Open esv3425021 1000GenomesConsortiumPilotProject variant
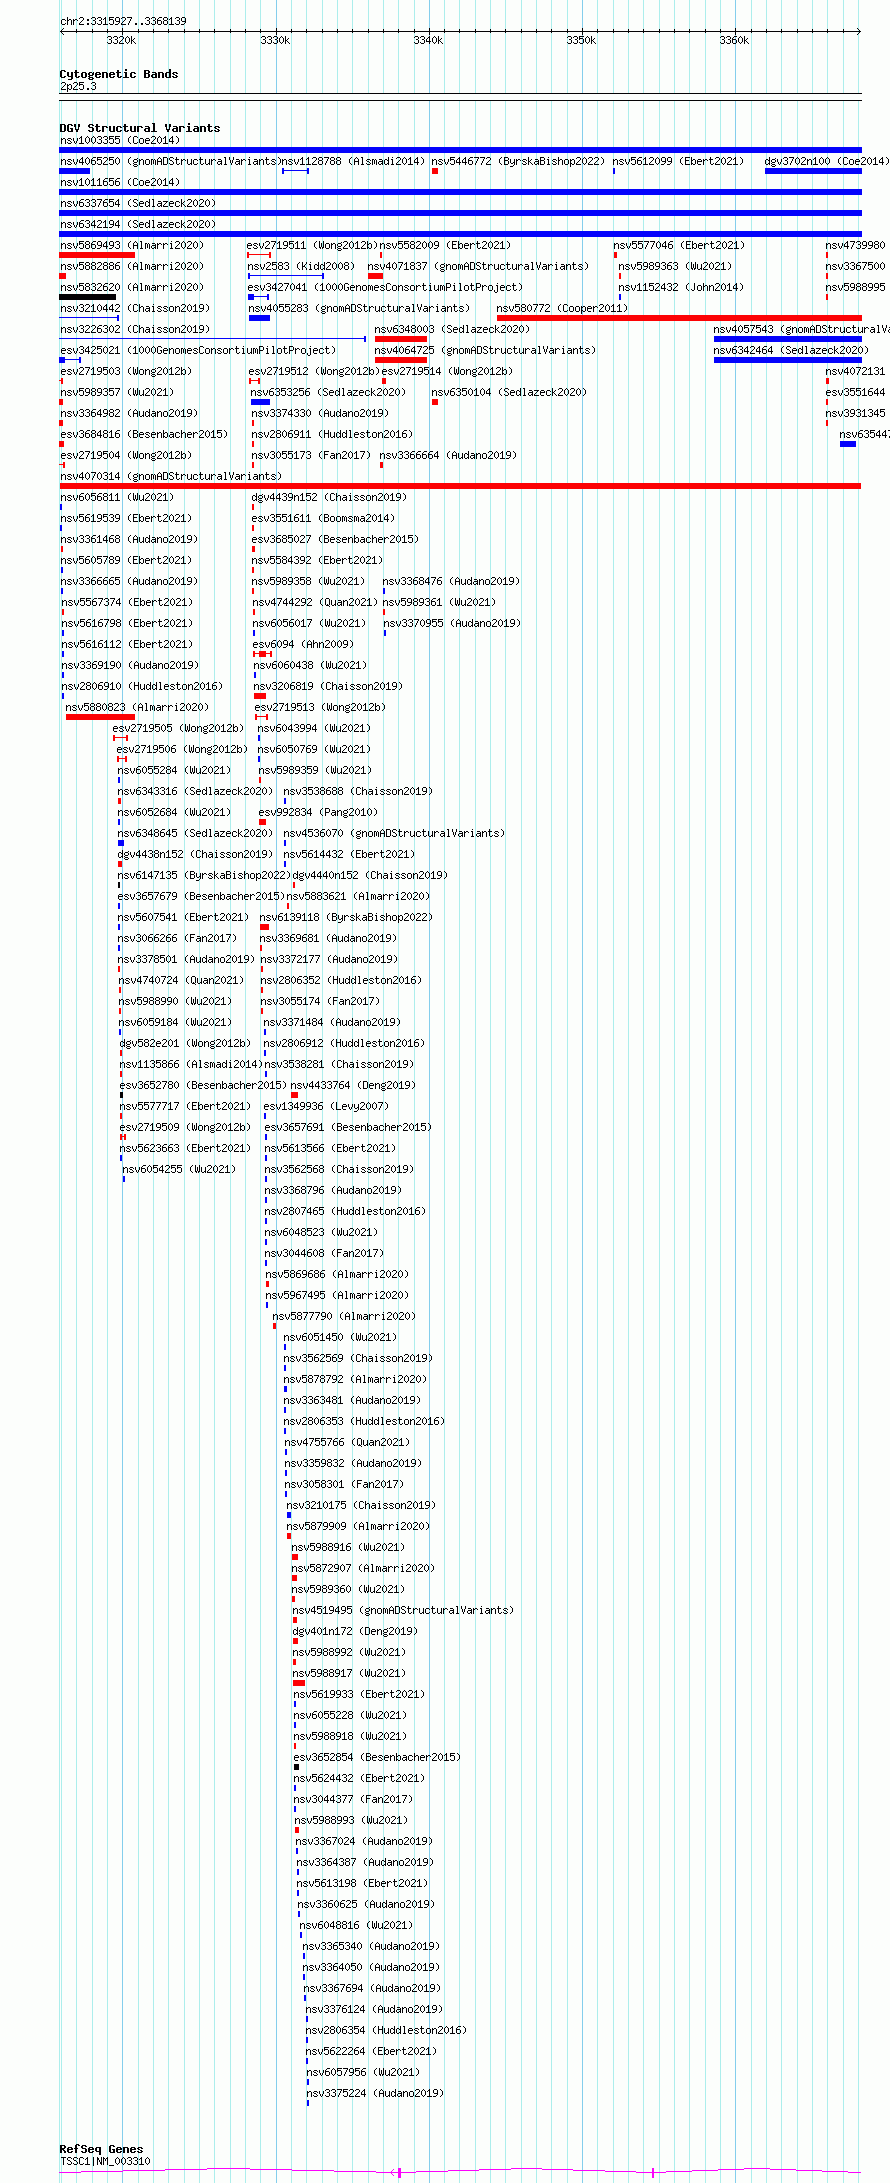The image size is (890, 2183). (x=198, y=350)
